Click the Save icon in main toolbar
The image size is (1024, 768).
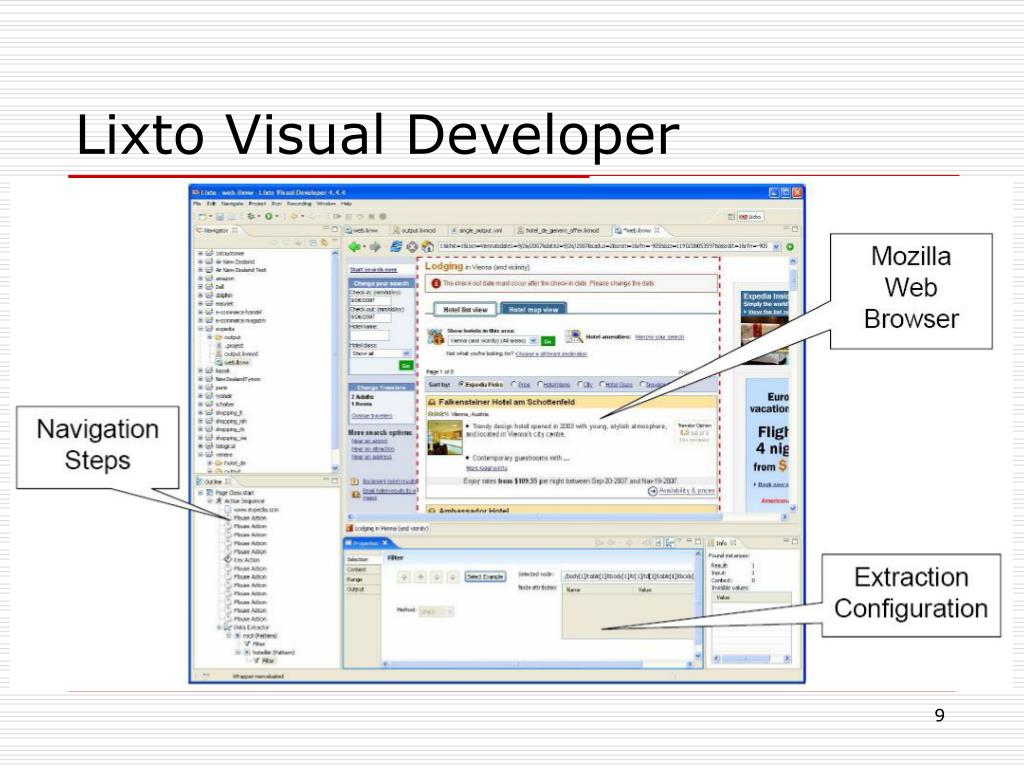click(220, 216)
